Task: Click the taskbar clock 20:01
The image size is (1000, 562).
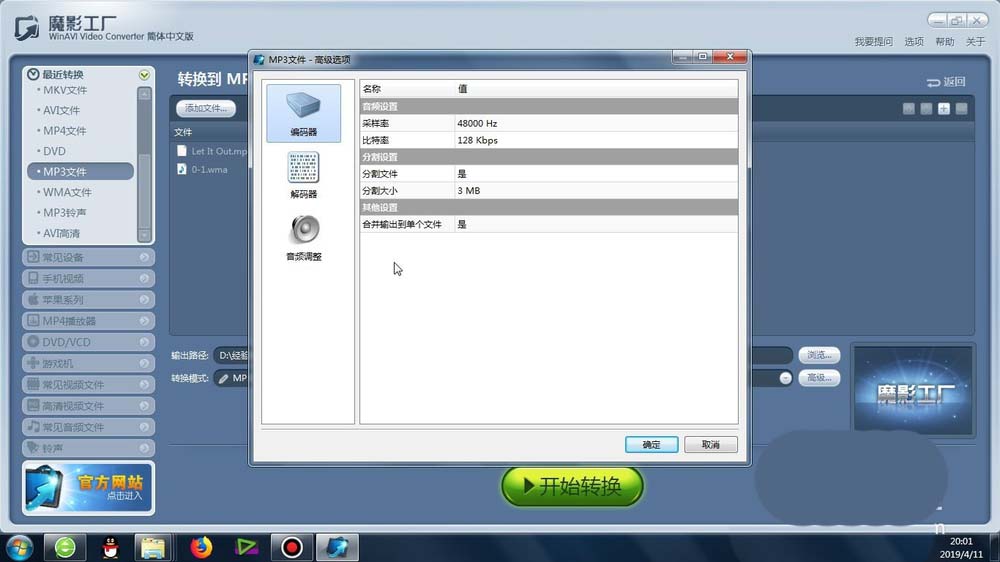Action: (961, 541)
